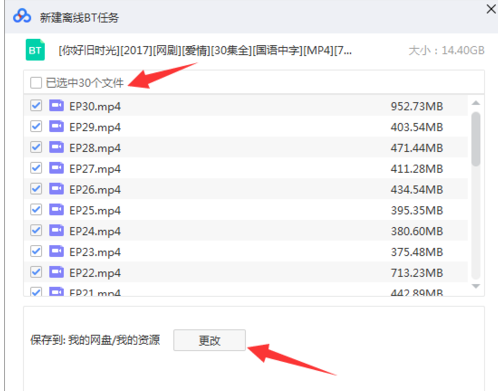498x391 pixels.
Task: Click the 更改 button to change save location
Action: [209, 340]
